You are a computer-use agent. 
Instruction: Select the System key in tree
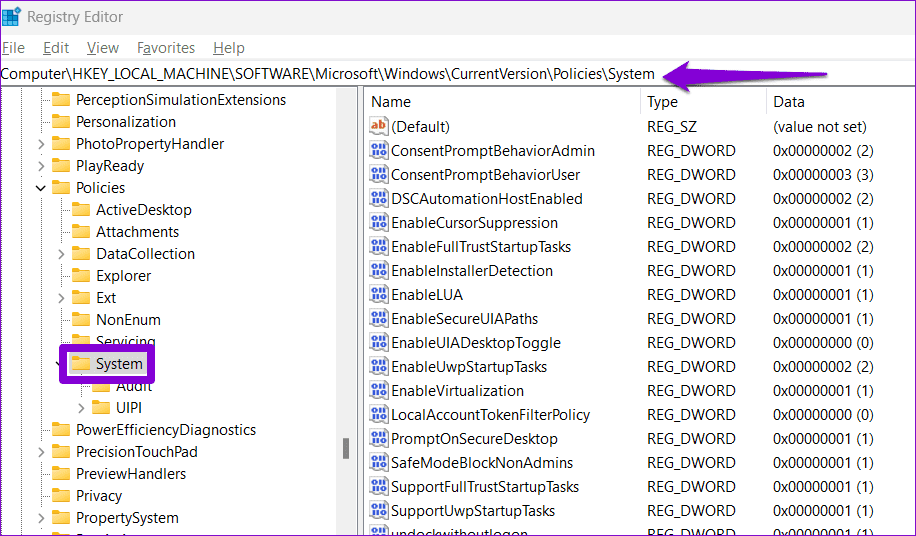click(x=119, y=364)
